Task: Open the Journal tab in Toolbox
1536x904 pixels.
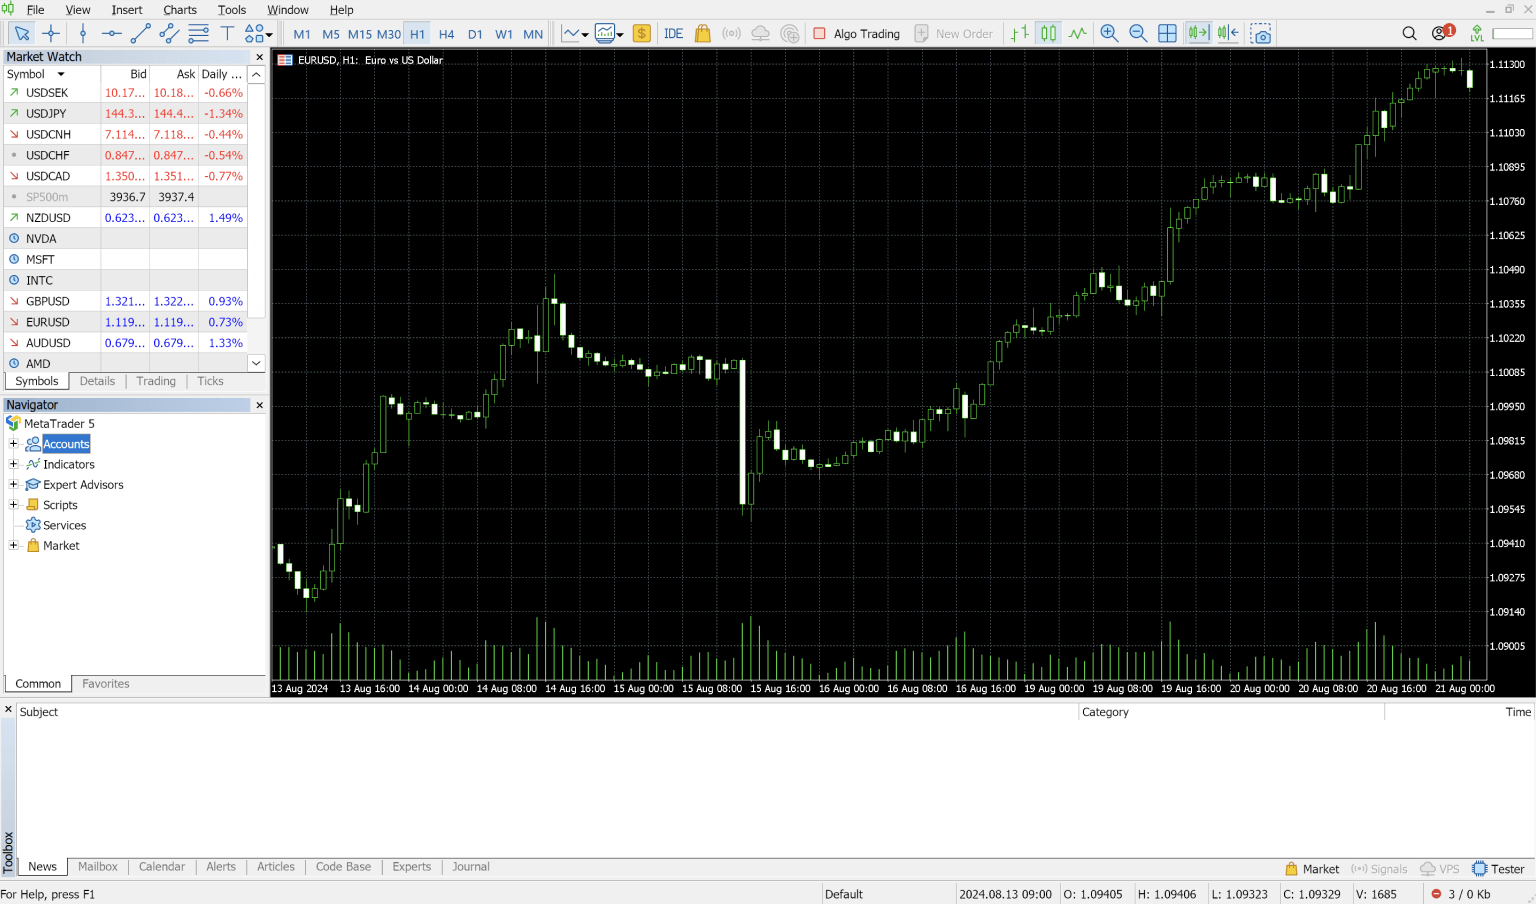Action: pyautogui.click(x=470, y=867)
